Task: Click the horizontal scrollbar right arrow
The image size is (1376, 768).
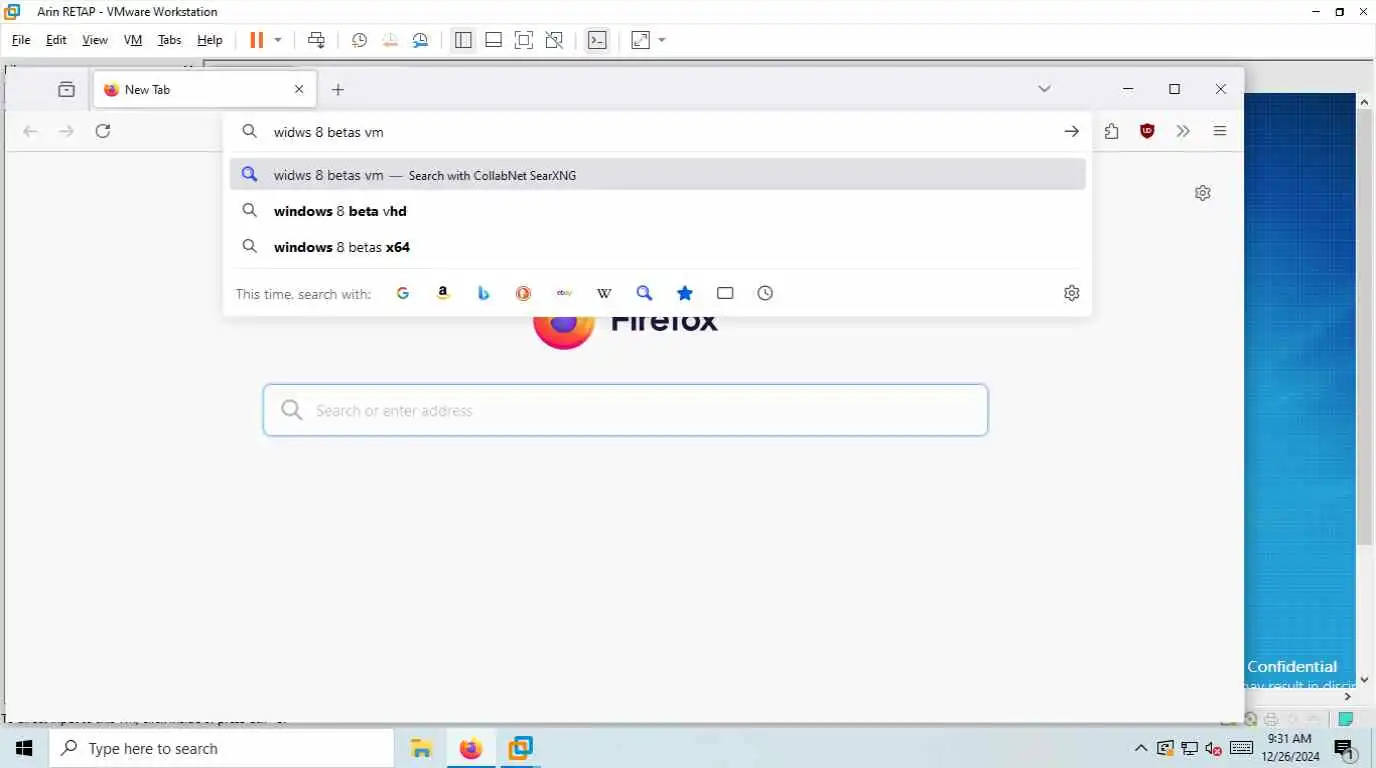Action: [x=1347, y=696]
